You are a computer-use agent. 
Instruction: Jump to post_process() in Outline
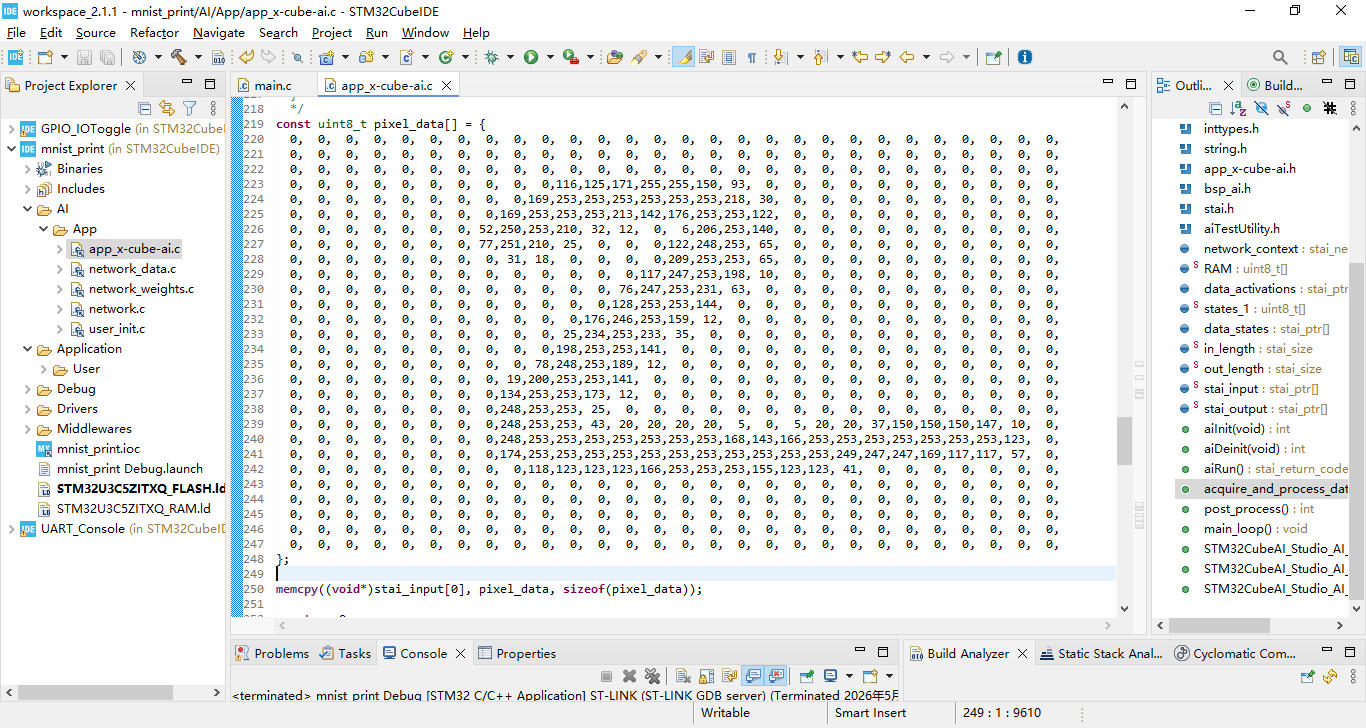tap(1258, 508)
